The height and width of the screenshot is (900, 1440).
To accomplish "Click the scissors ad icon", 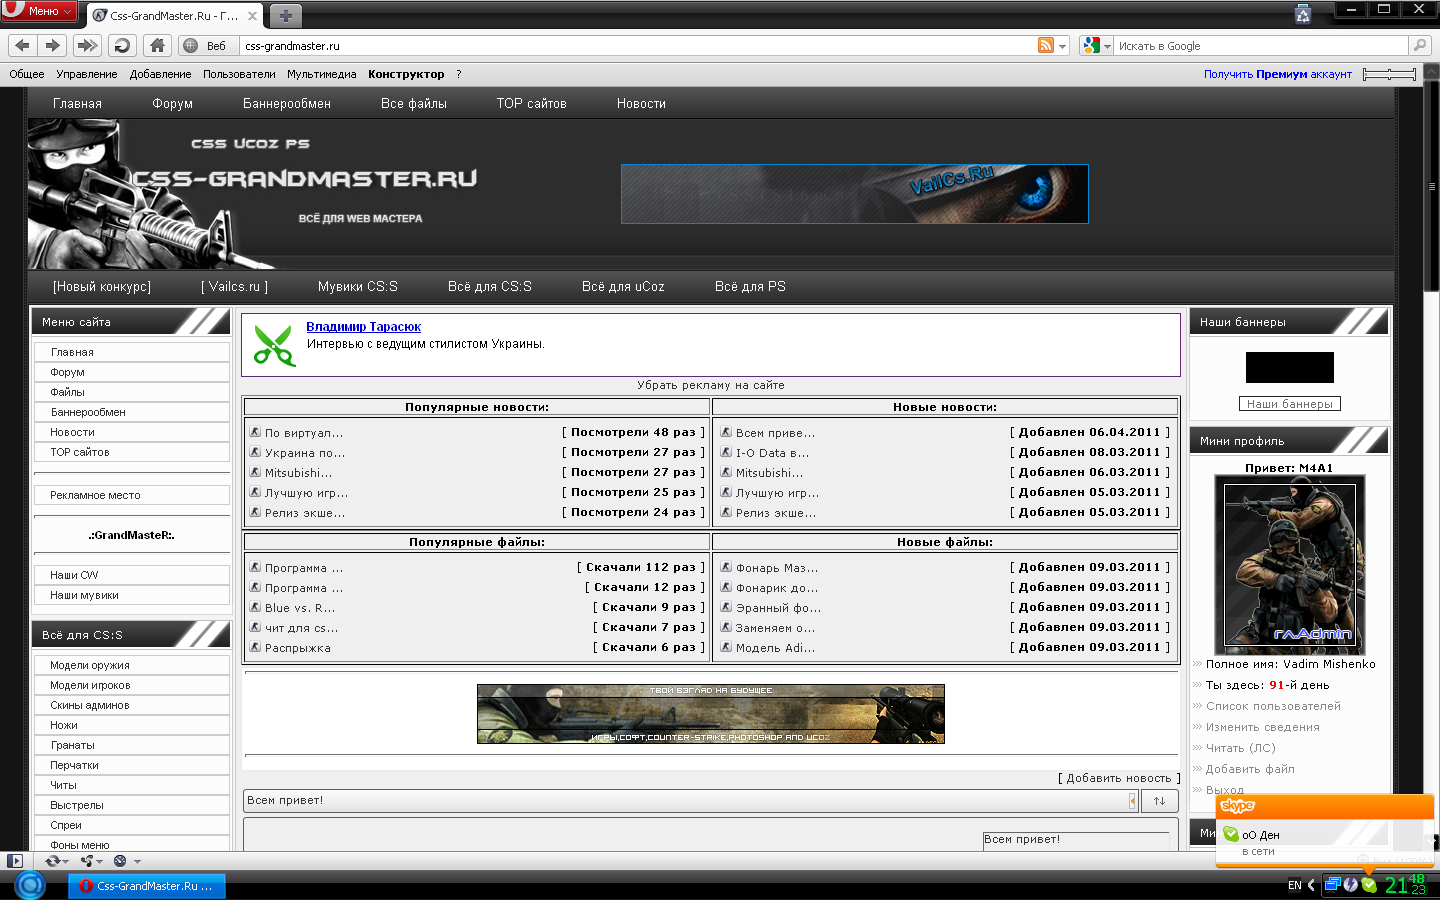I will (273, 345).
